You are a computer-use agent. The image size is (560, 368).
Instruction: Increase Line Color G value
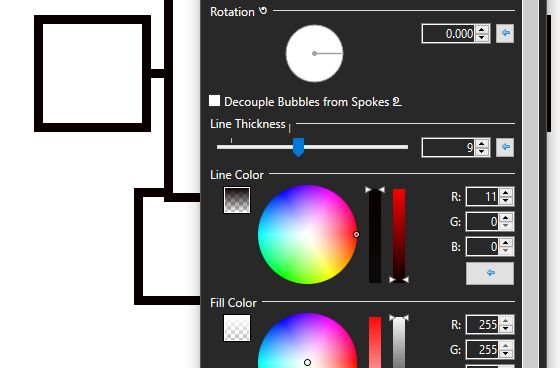[x=506, y=218]
